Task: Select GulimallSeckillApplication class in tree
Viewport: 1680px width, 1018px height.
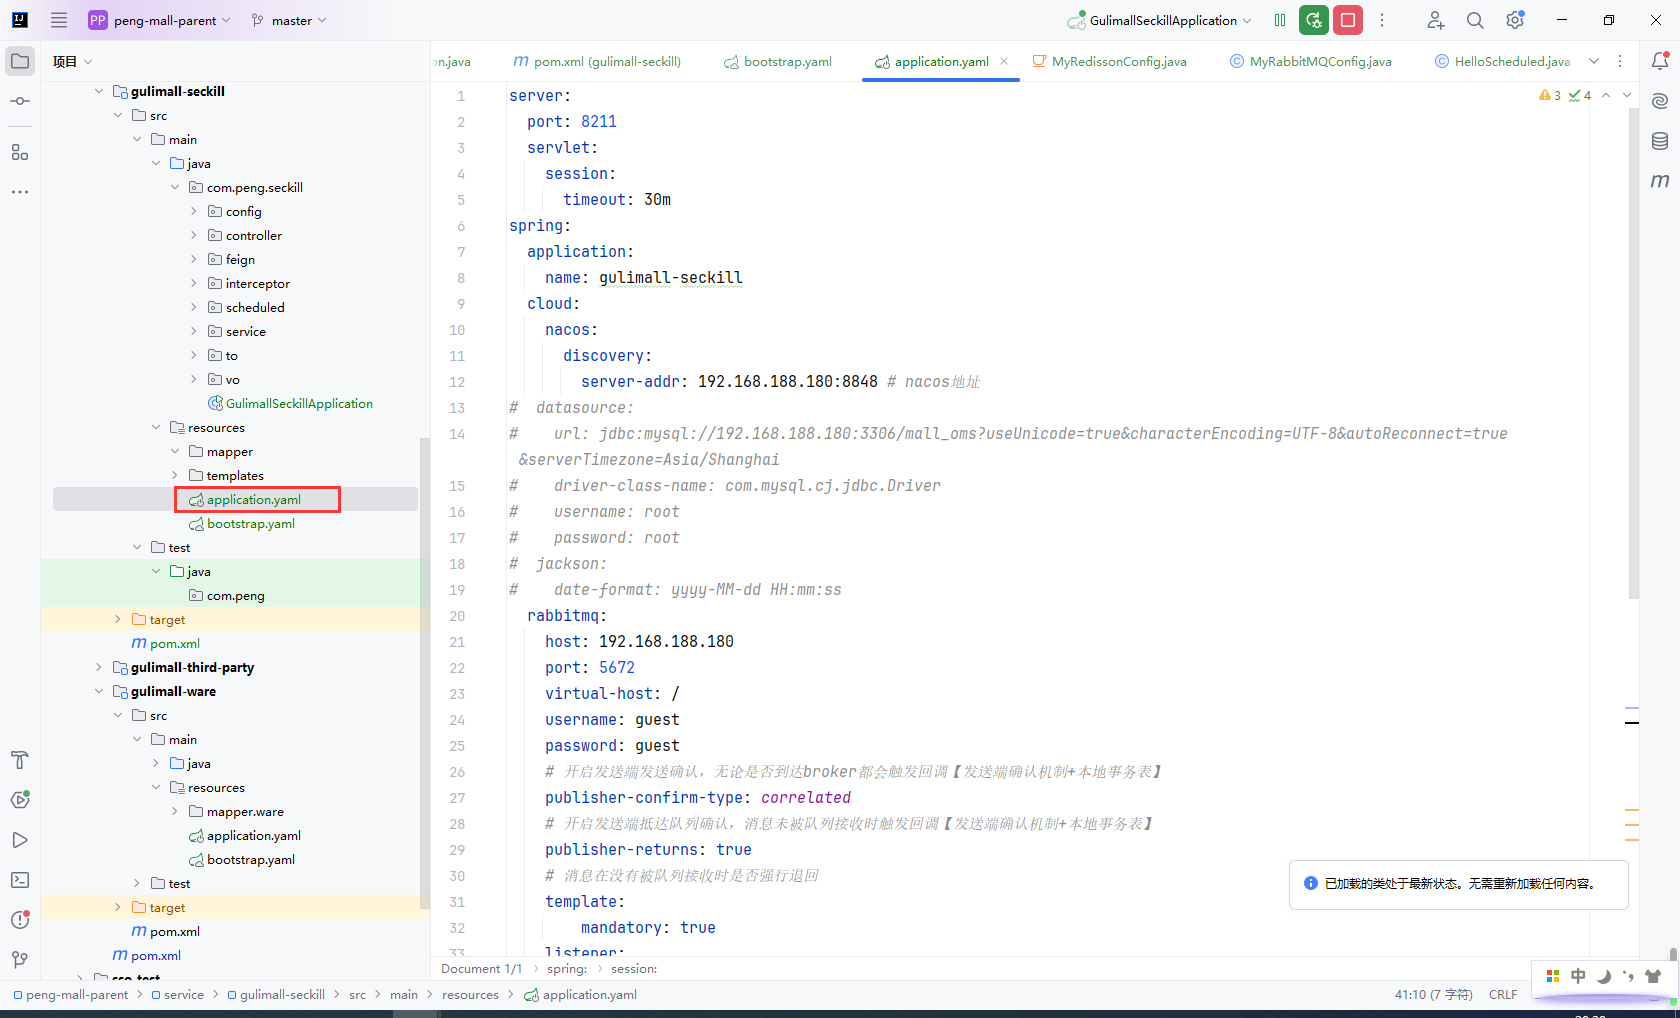Action: pos(290,403)
